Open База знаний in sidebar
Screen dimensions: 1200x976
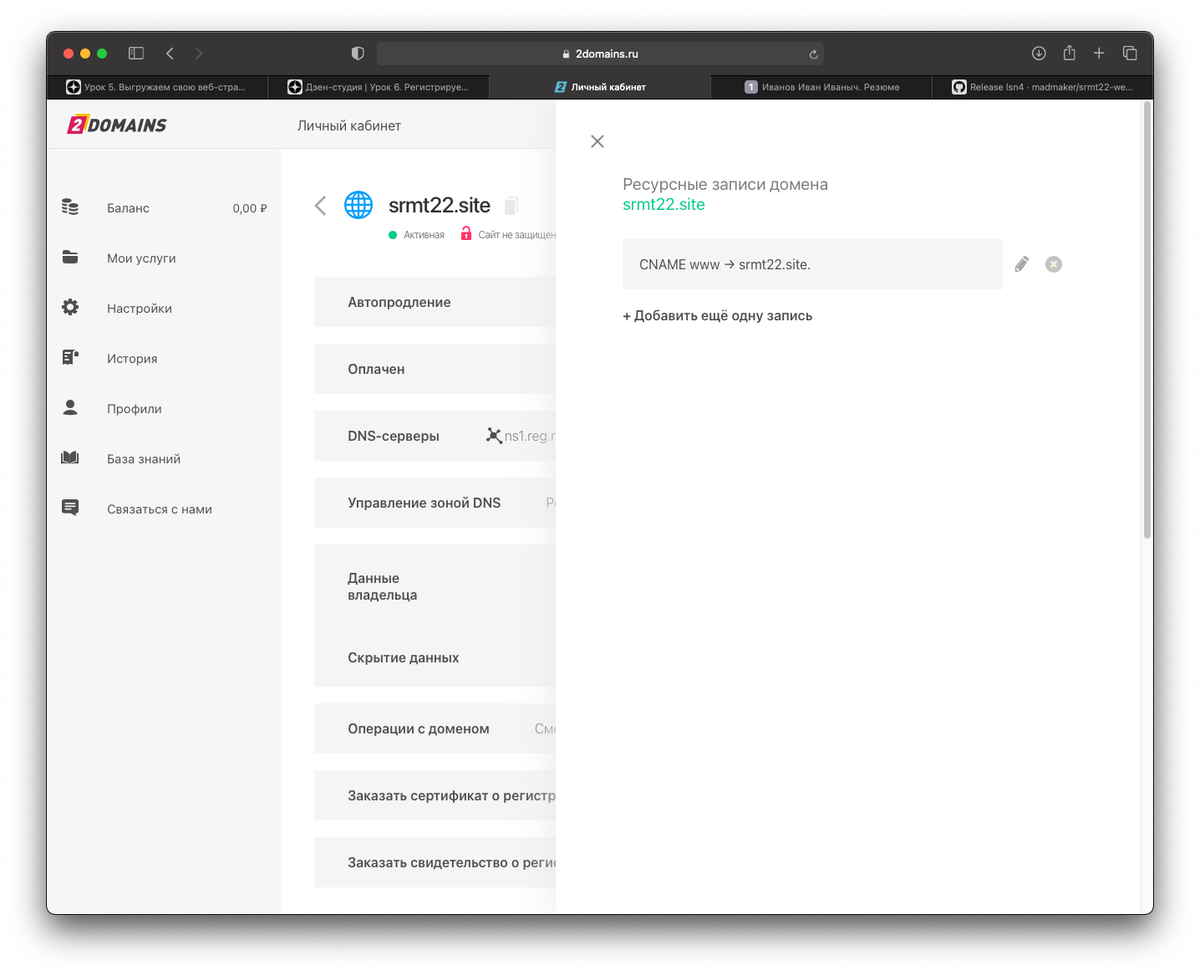point(144,459)
